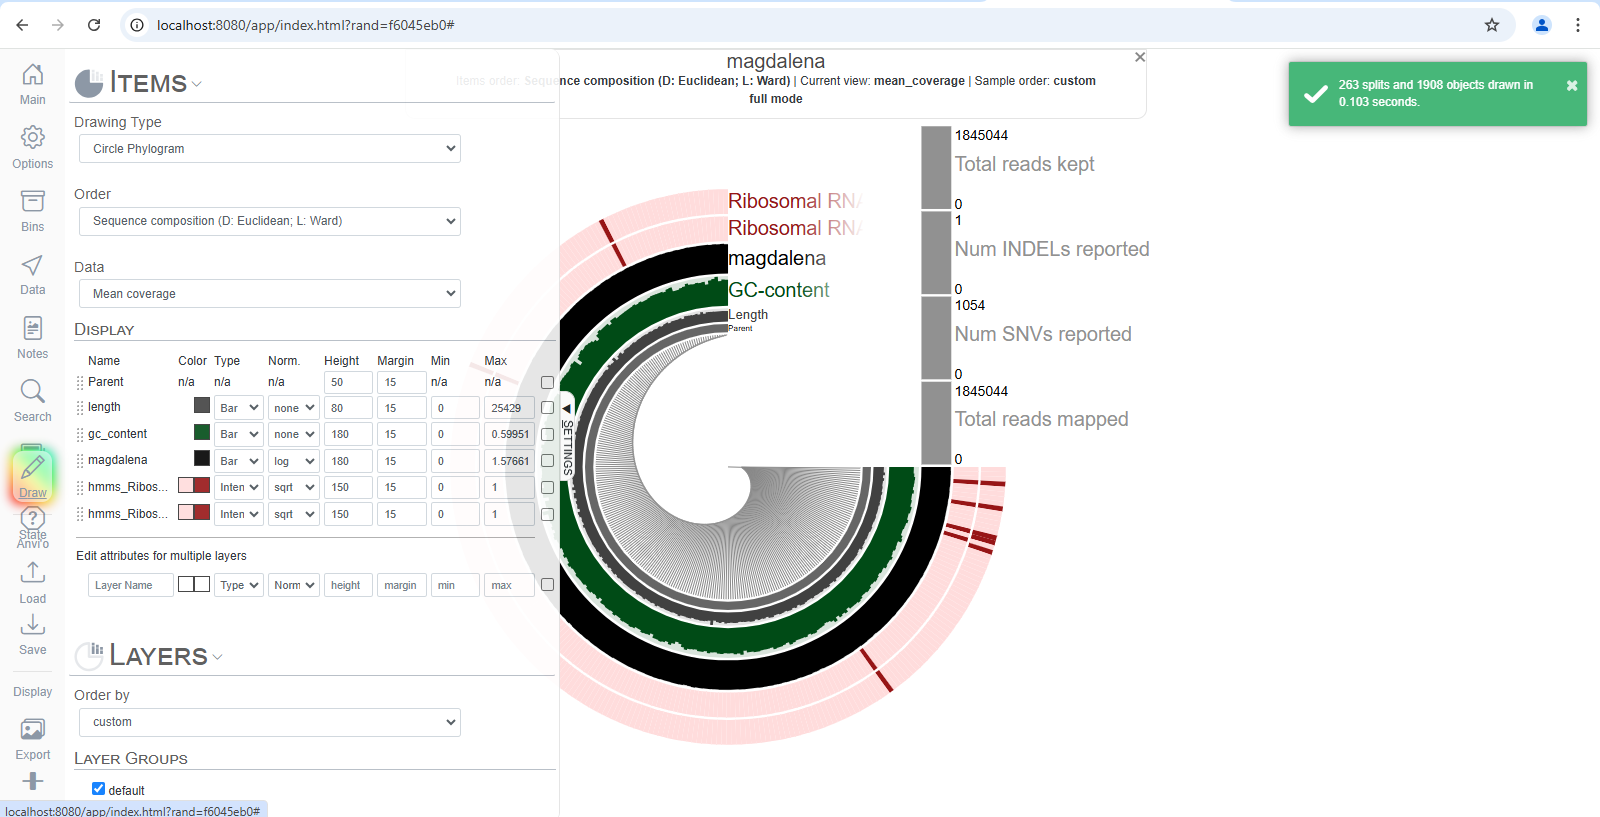Select the magdalena layer checkbox

547,461
